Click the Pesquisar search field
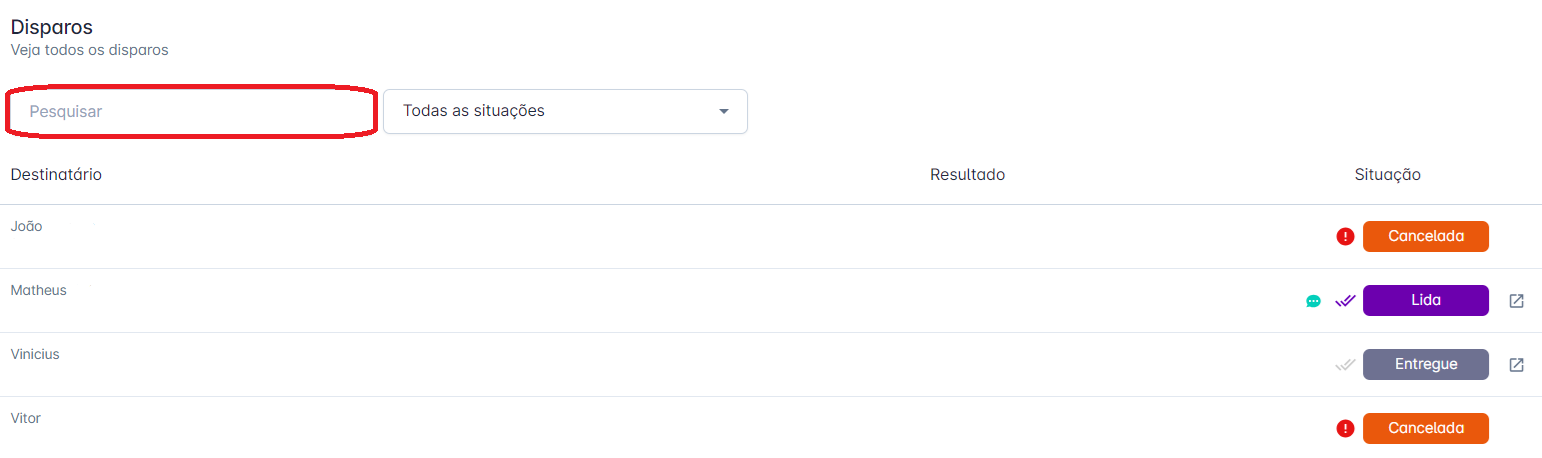The height and width of the screenshot is (458, 1542). click(x=192, y=112)
